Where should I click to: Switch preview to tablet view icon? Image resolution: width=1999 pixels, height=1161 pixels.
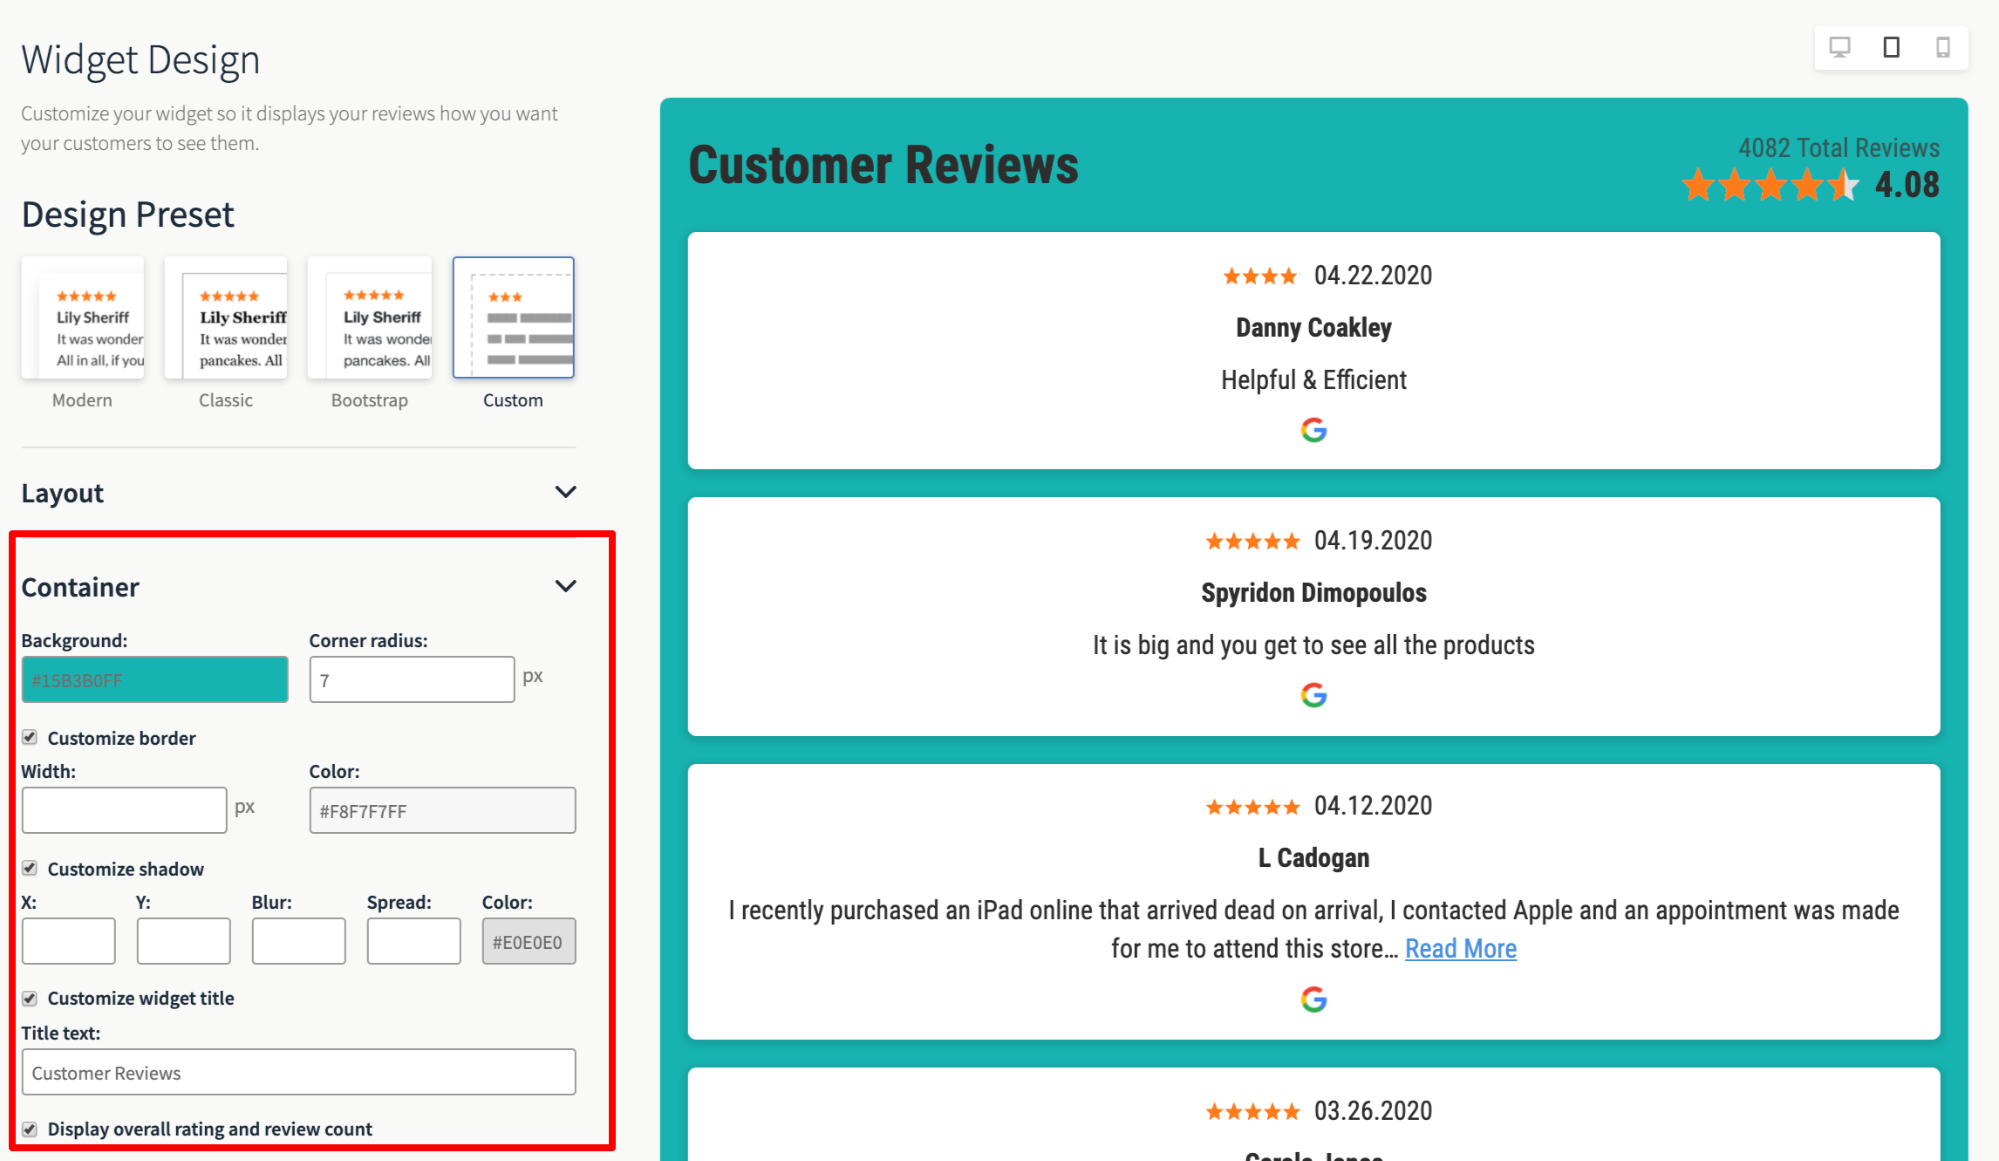coord(1891,47)
